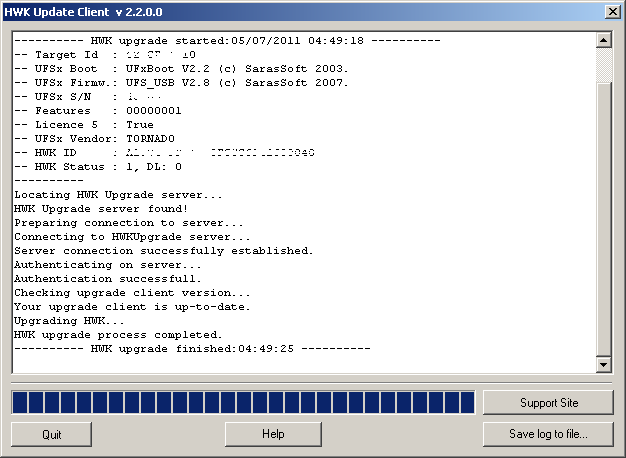Click 'Your upgrade client is up-to-date.' line

(132, 307)
